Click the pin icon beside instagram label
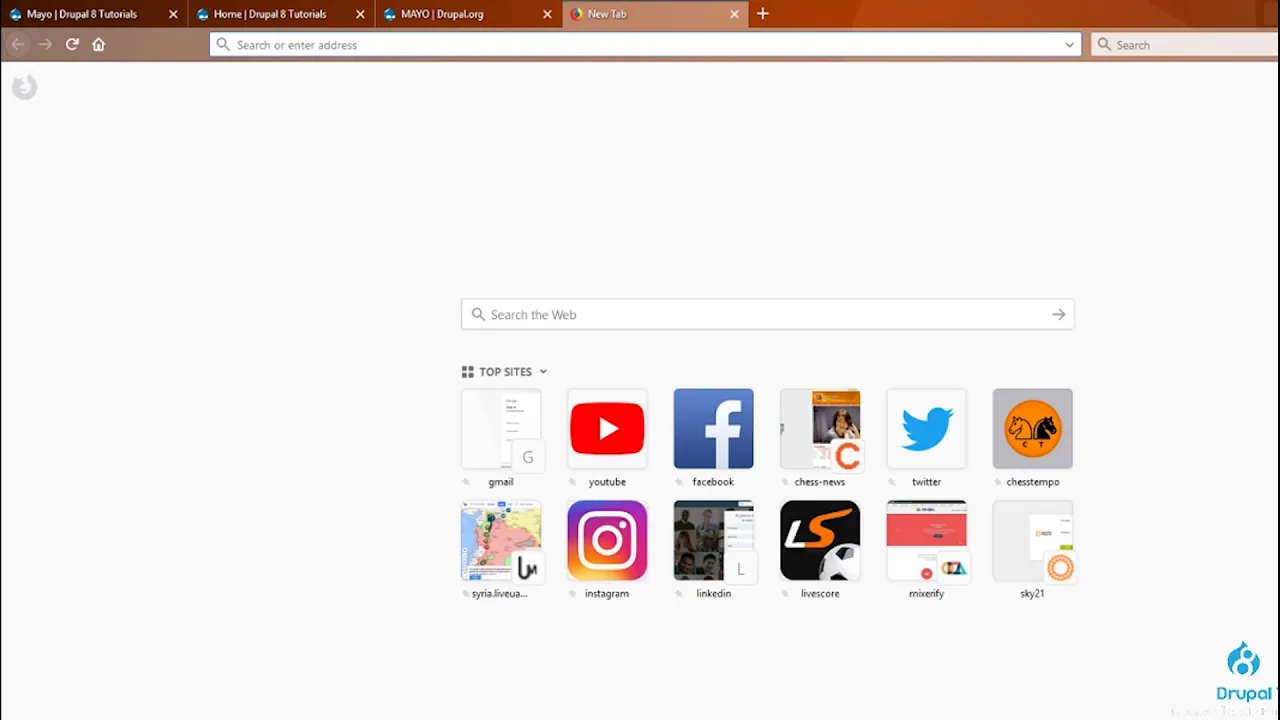 [572, 595]
